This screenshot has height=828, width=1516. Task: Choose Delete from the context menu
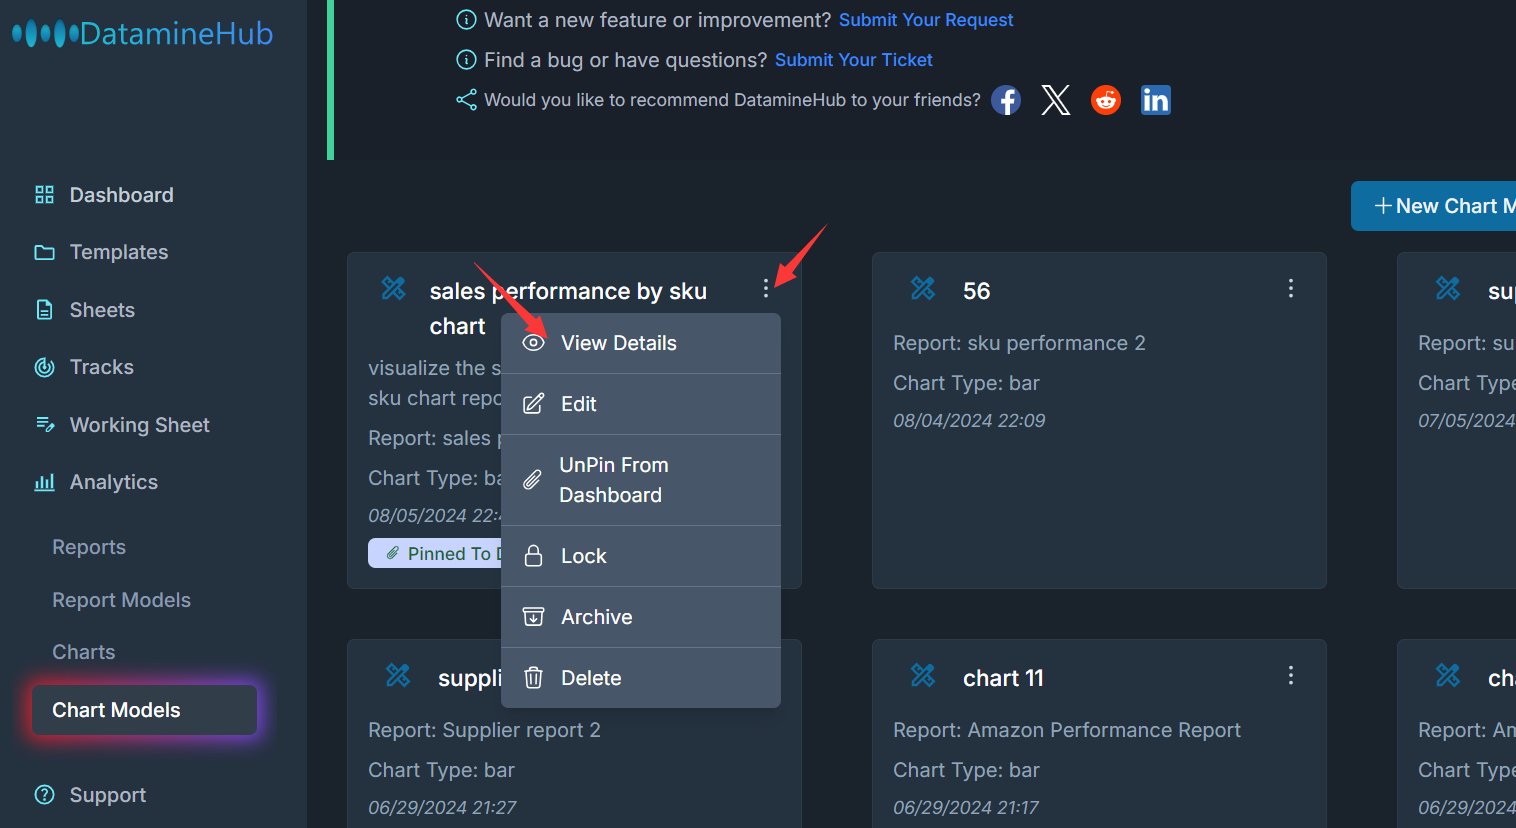pyautogui.click(x=641, y=678)
